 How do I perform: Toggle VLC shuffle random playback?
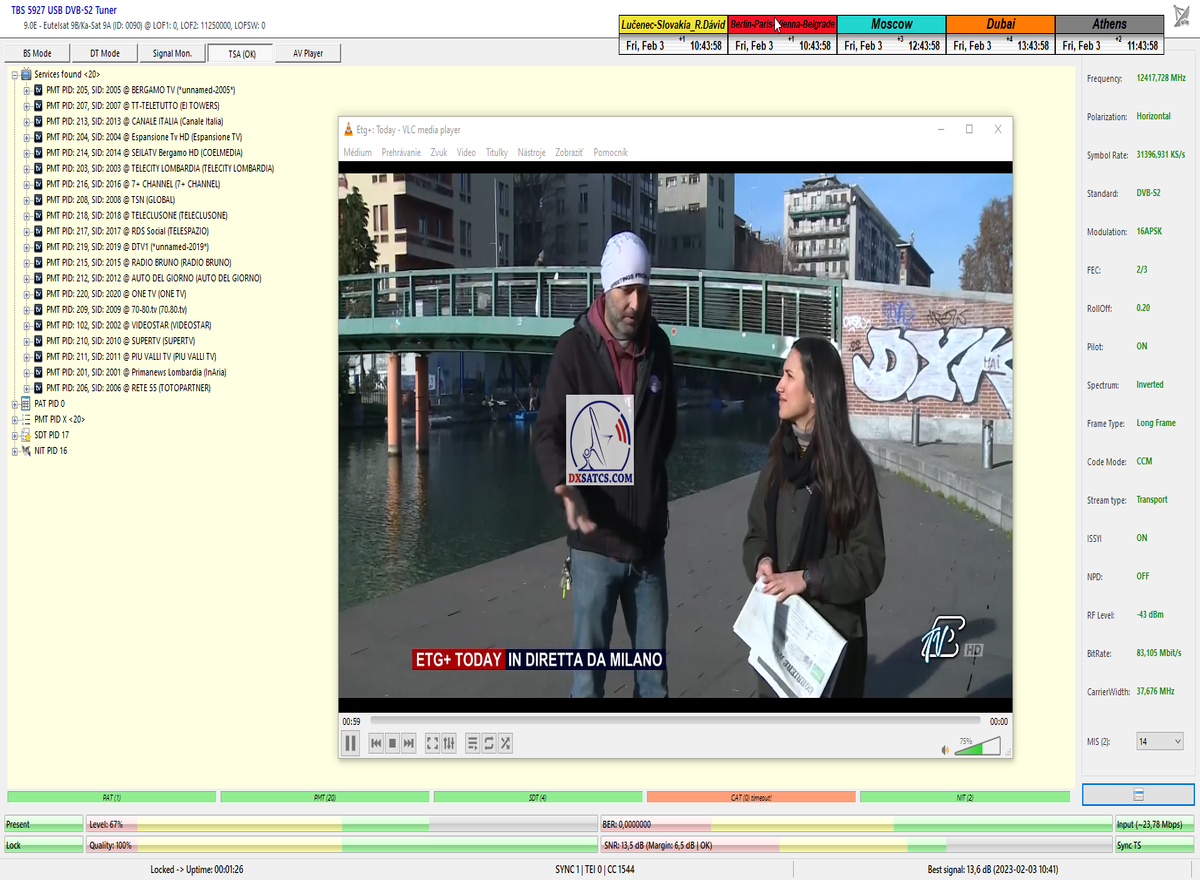(x=506, y=743)
